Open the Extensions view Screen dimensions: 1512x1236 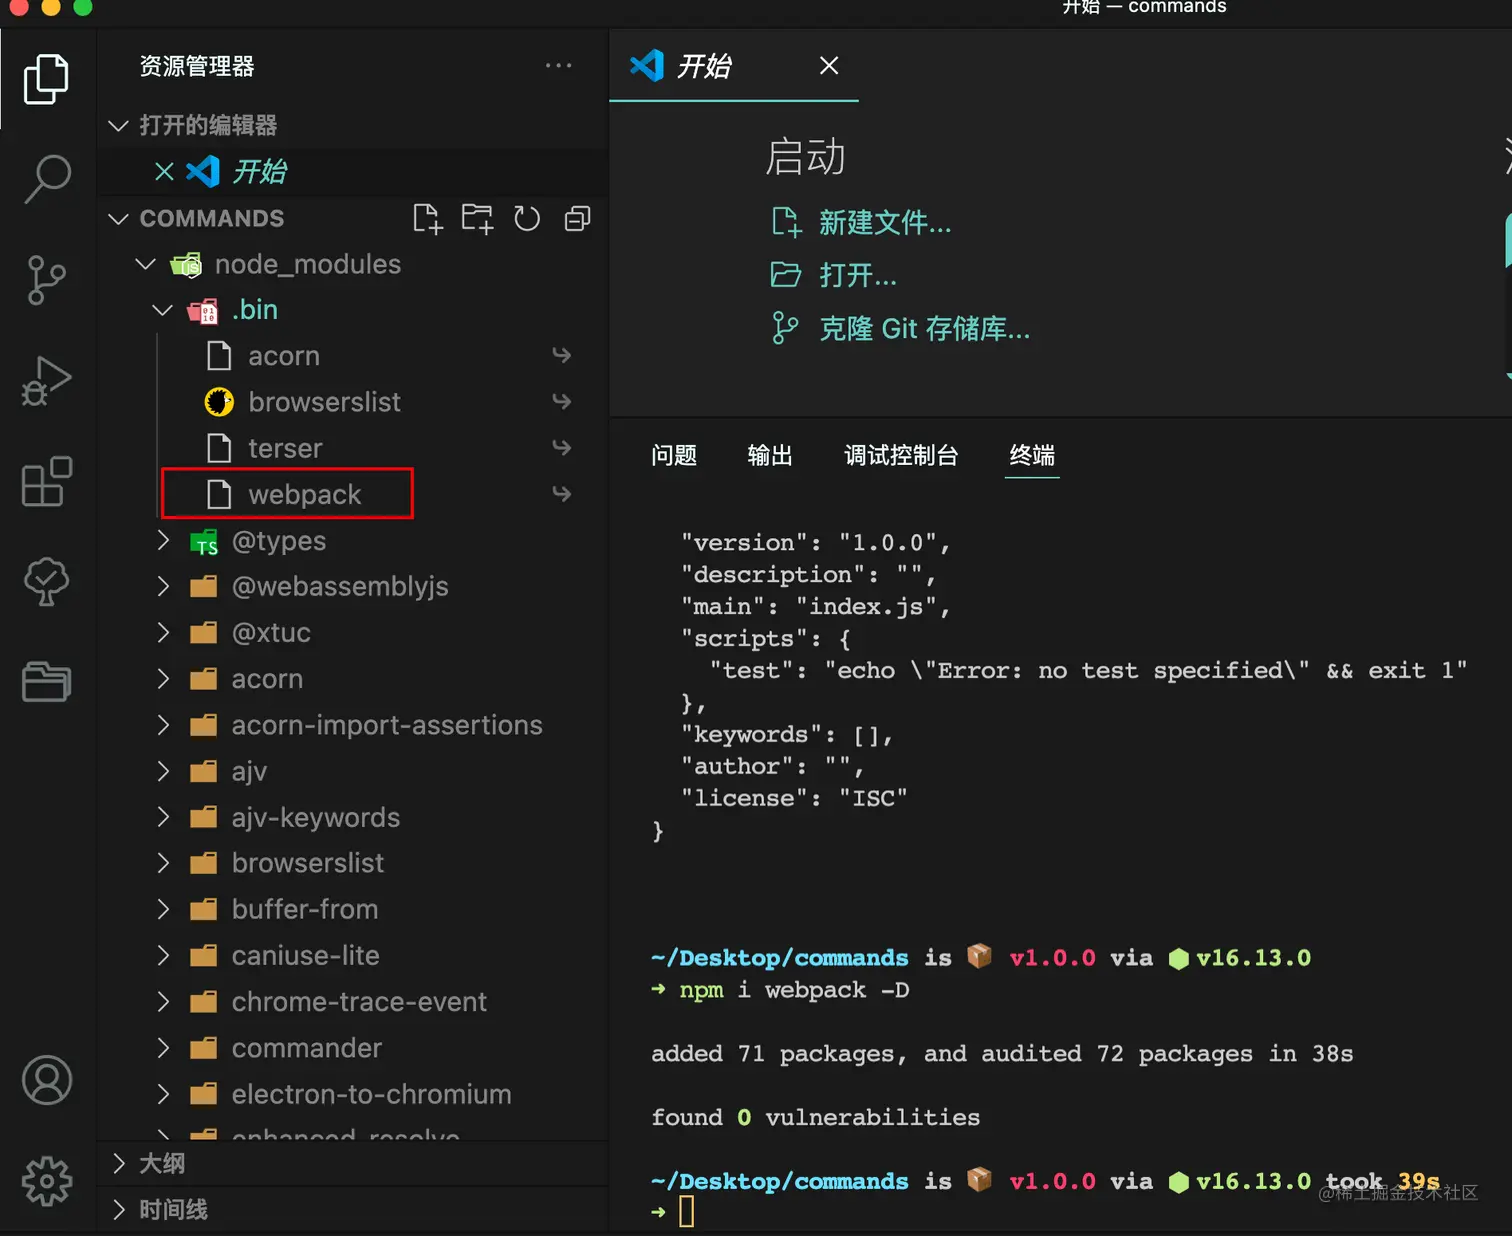click(47, 482)
